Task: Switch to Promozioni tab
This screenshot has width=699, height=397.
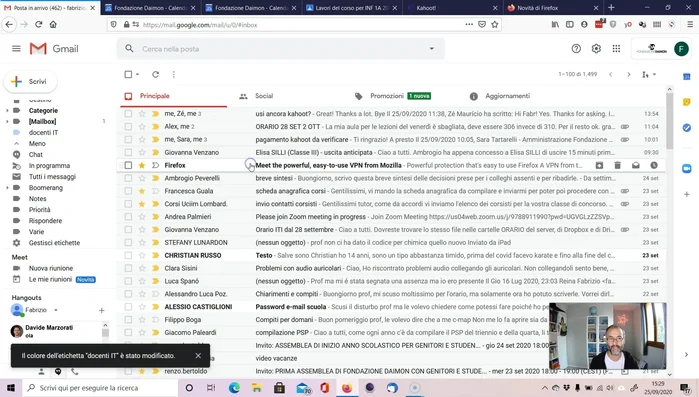Action: click(387, 96)
